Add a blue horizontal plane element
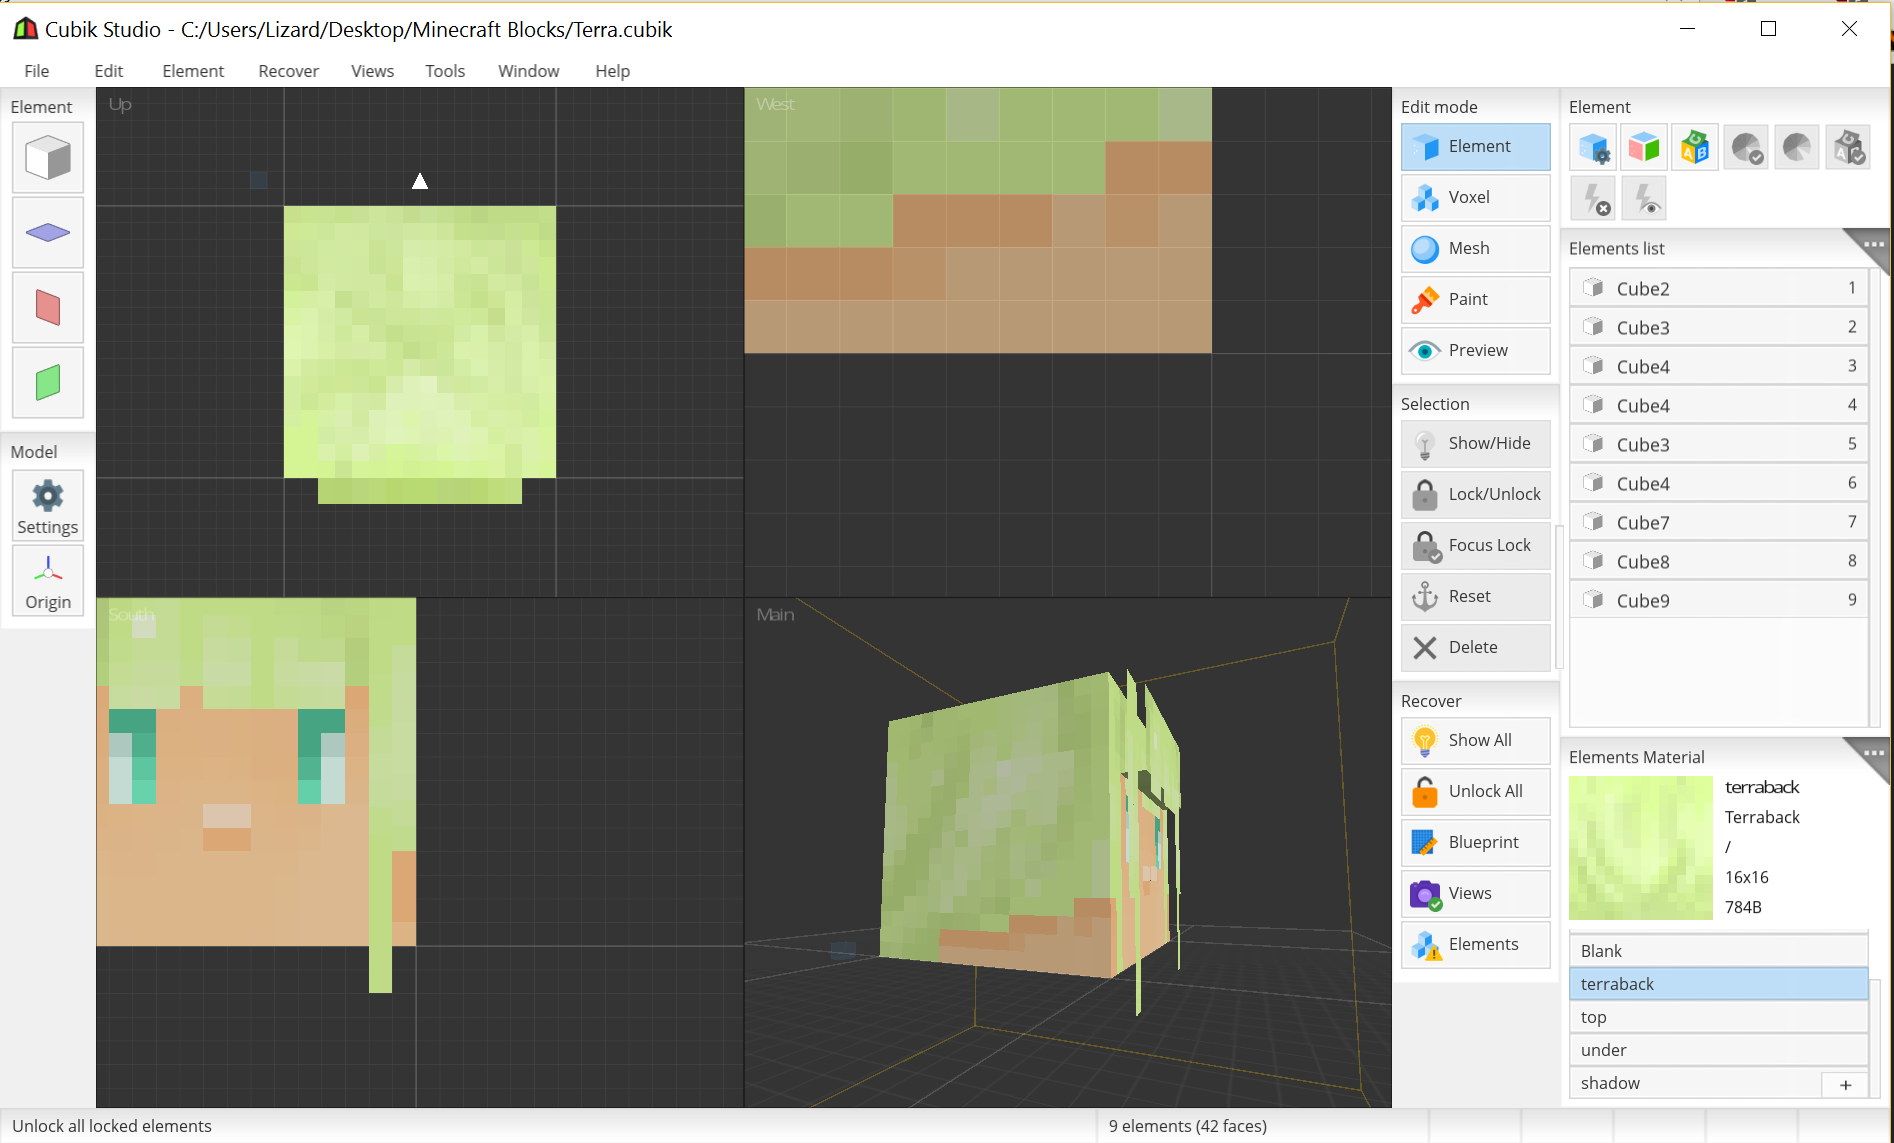 [48, 233]
